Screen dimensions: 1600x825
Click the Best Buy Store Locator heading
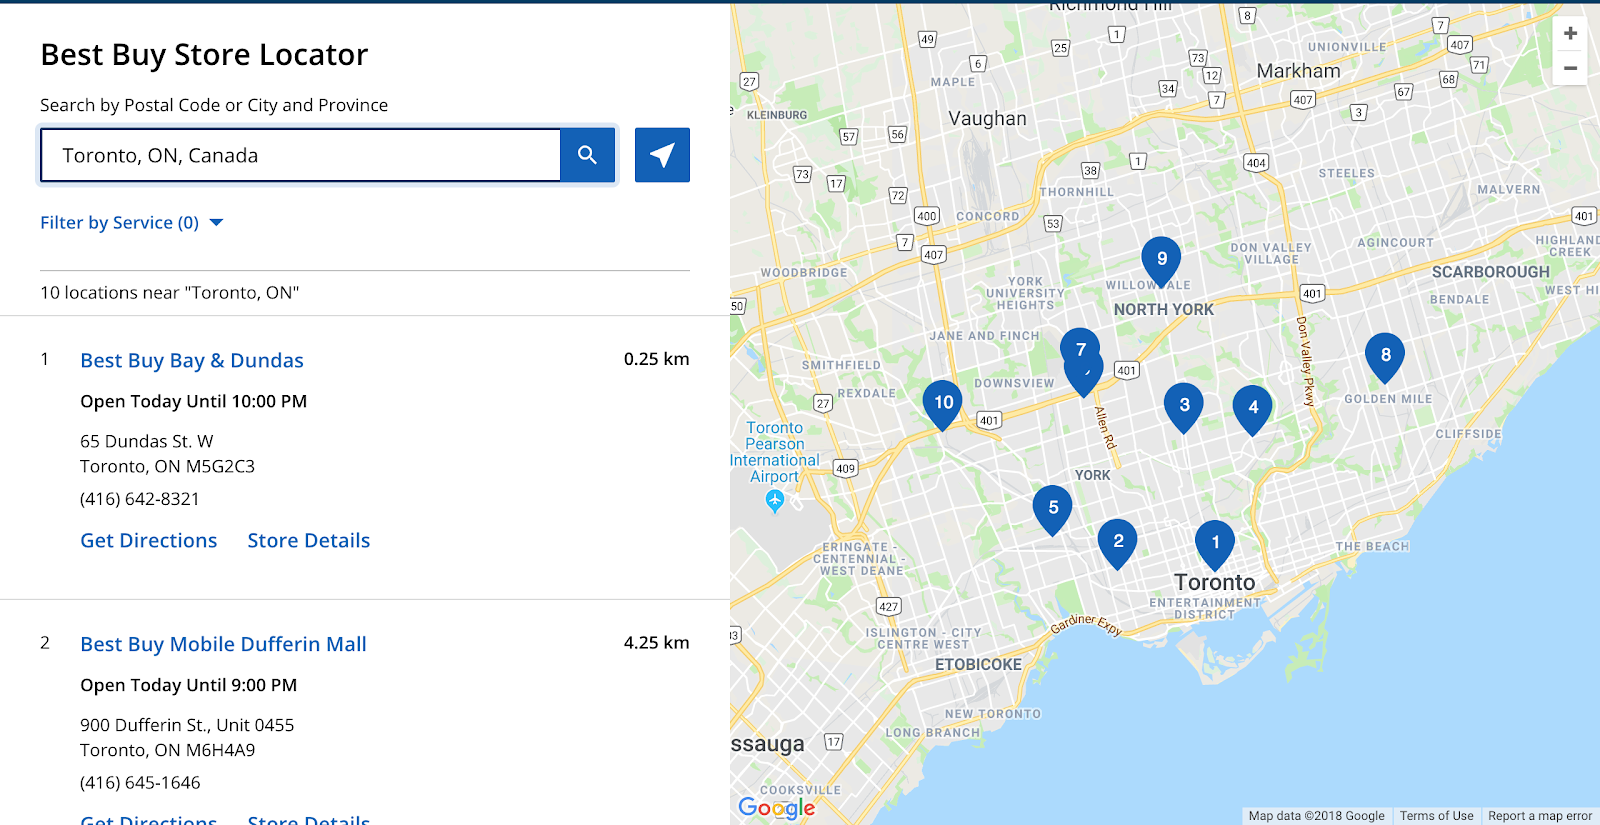coord(204,55)
